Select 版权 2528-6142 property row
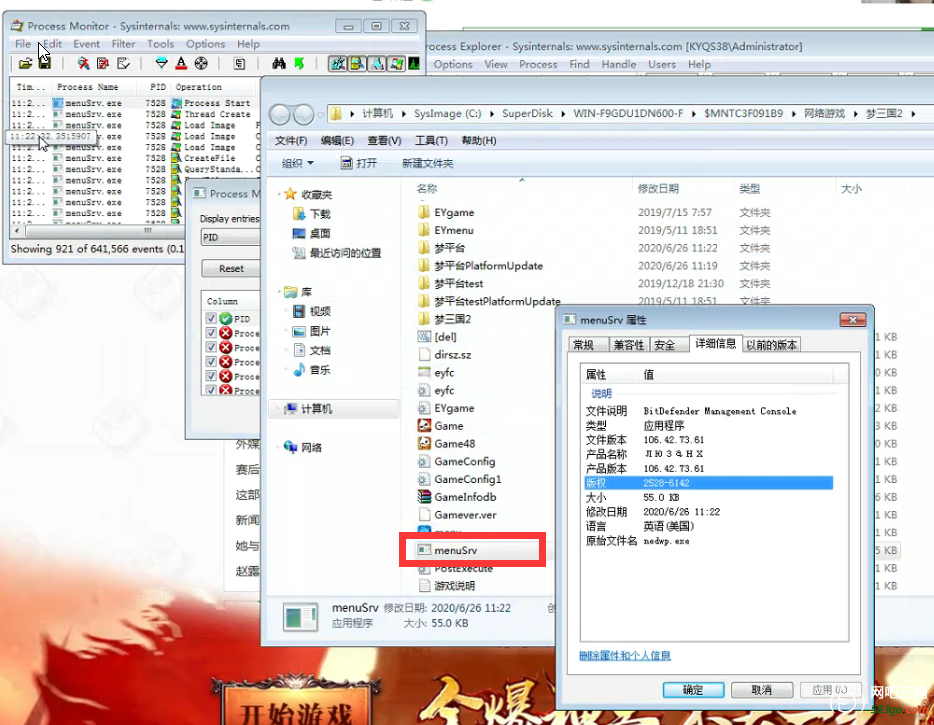Viewport: 934px width, 725px height. (709, 483)
